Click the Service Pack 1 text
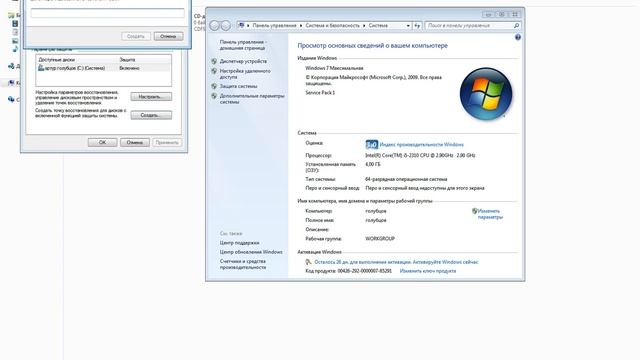640x360 pixels. [320, 93]
